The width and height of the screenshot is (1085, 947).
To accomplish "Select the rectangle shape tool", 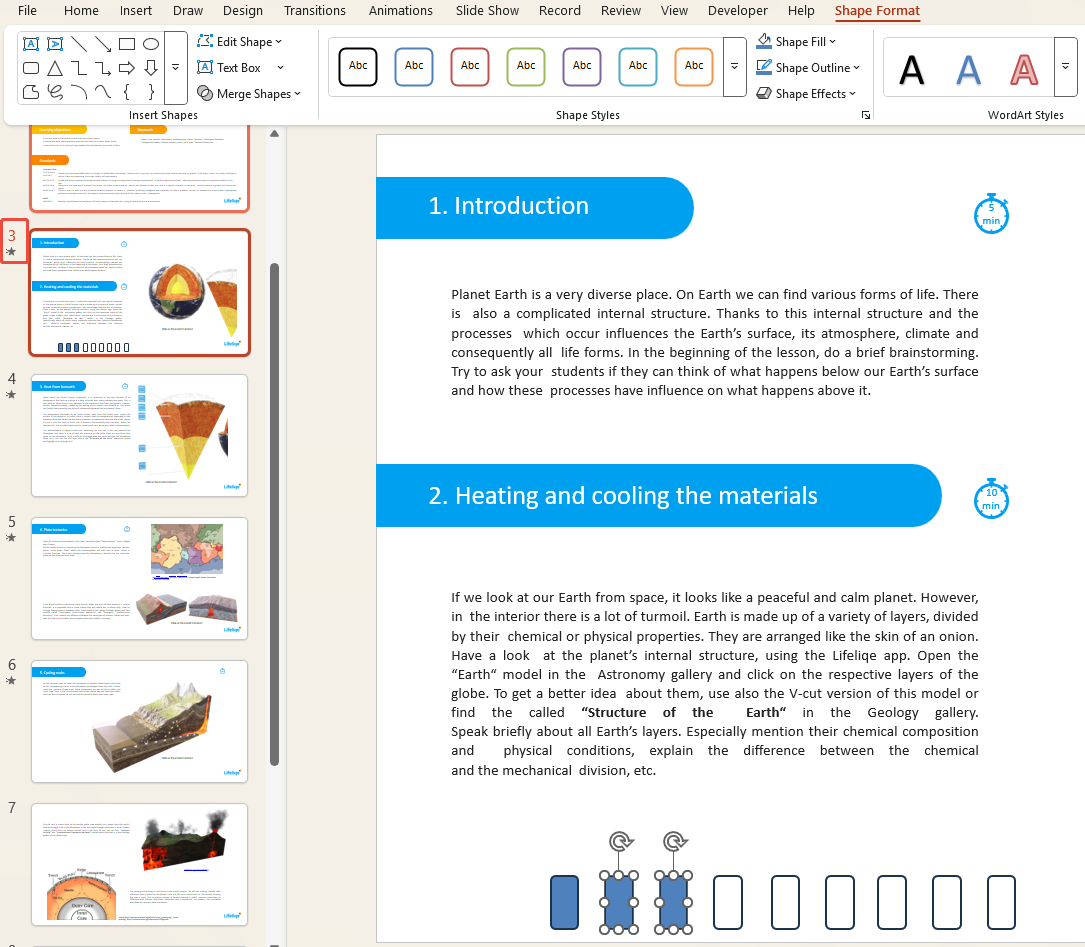I will (x=126, y=44).
